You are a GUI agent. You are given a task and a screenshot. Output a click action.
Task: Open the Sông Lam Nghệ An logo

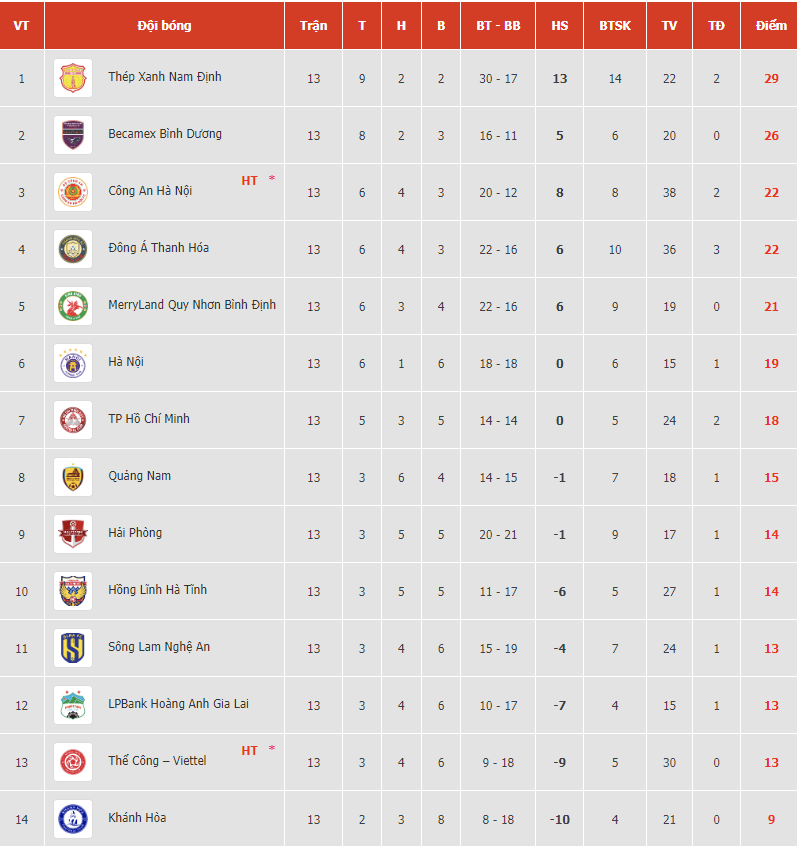point(73,648)
